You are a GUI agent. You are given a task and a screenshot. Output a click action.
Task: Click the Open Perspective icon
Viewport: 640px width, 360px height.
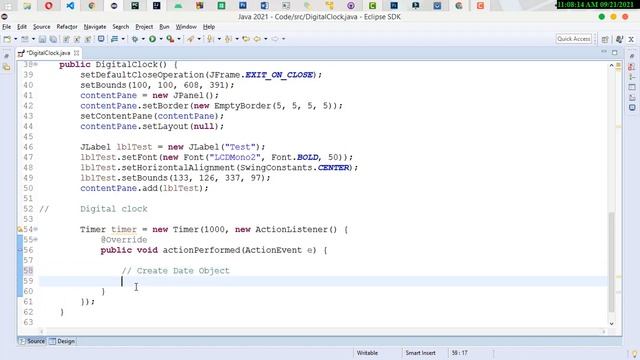[605, 39]
